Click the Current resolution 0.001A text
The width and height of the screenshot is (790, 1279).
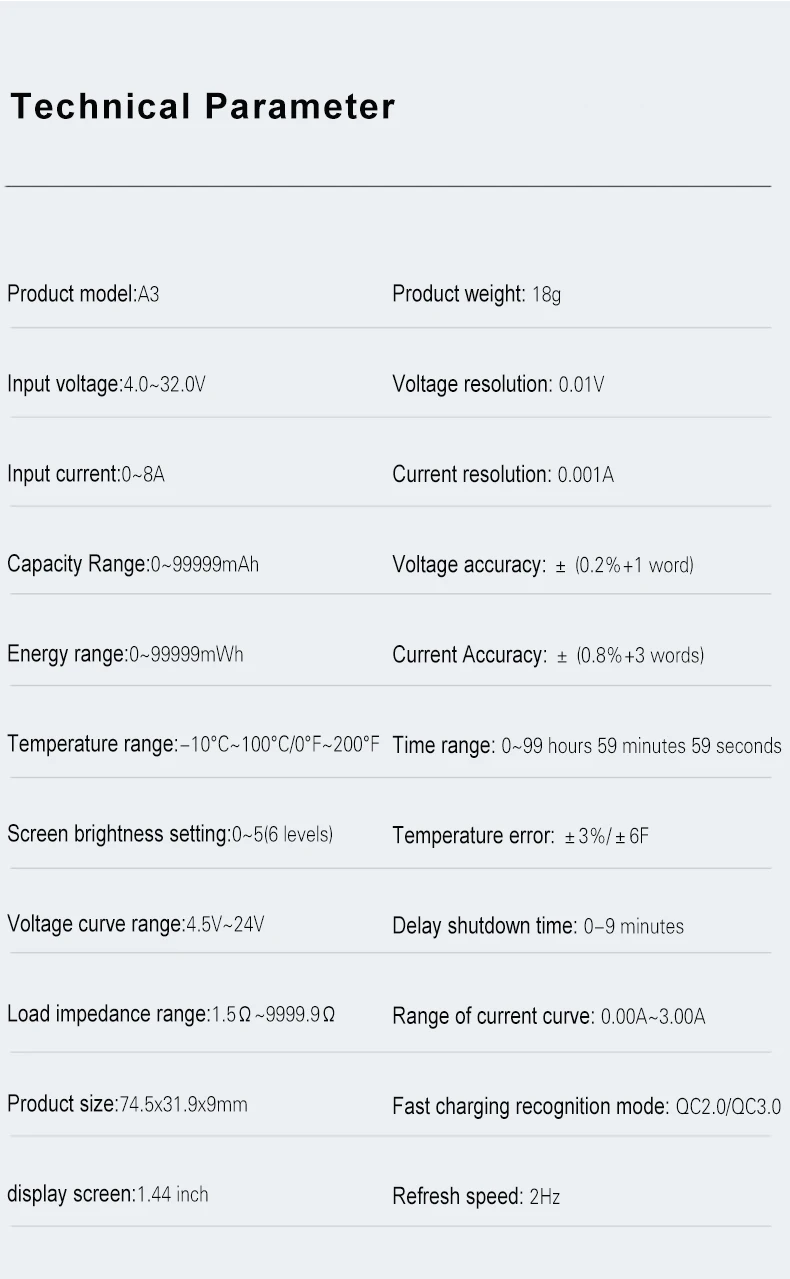point(503,474)
